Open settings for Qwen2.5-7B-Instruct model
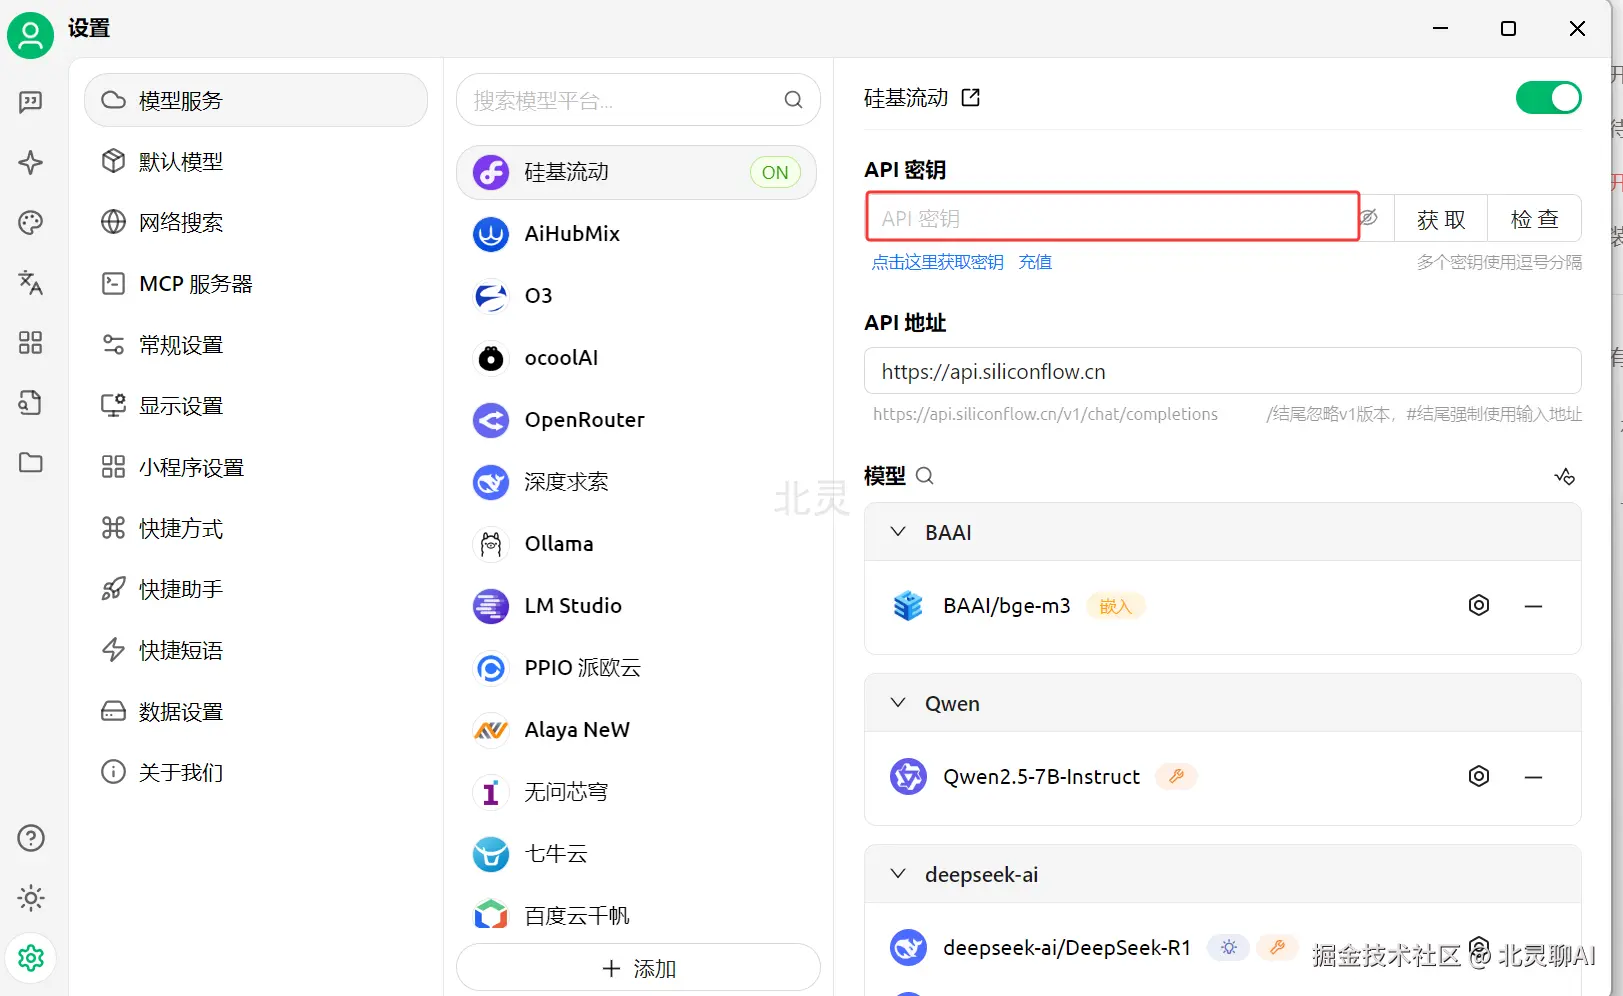This screenshot has height=996, width=1623. pyautogui.click(x=1479, y=776)
